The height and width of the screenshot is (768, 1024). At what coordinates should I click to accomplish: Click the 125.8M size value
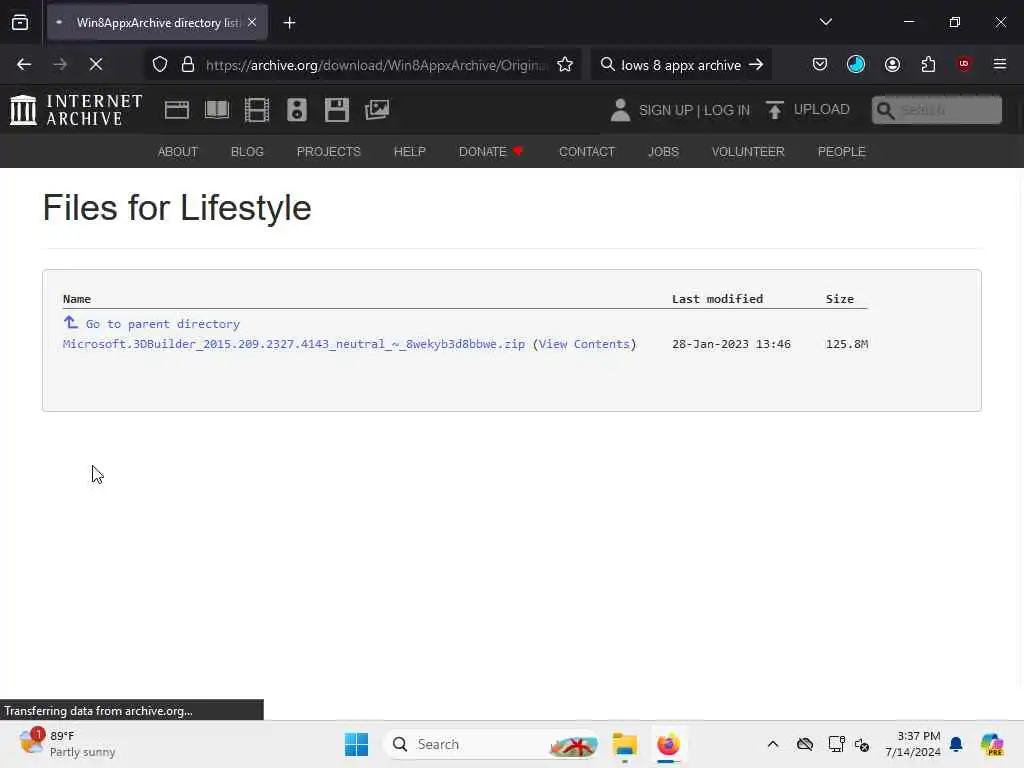click(847, 344)
